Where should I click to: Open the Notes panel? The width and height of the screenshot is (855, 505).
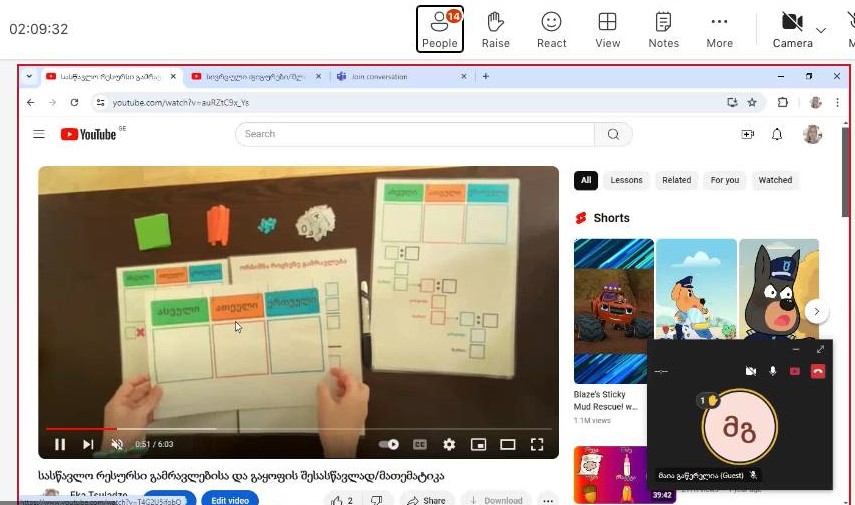[663, 29]
